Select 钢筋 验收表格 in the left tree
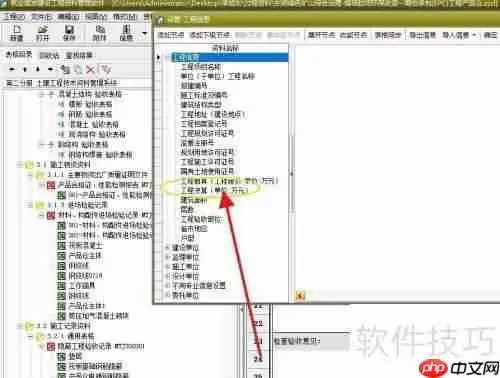 click(90, 114)
